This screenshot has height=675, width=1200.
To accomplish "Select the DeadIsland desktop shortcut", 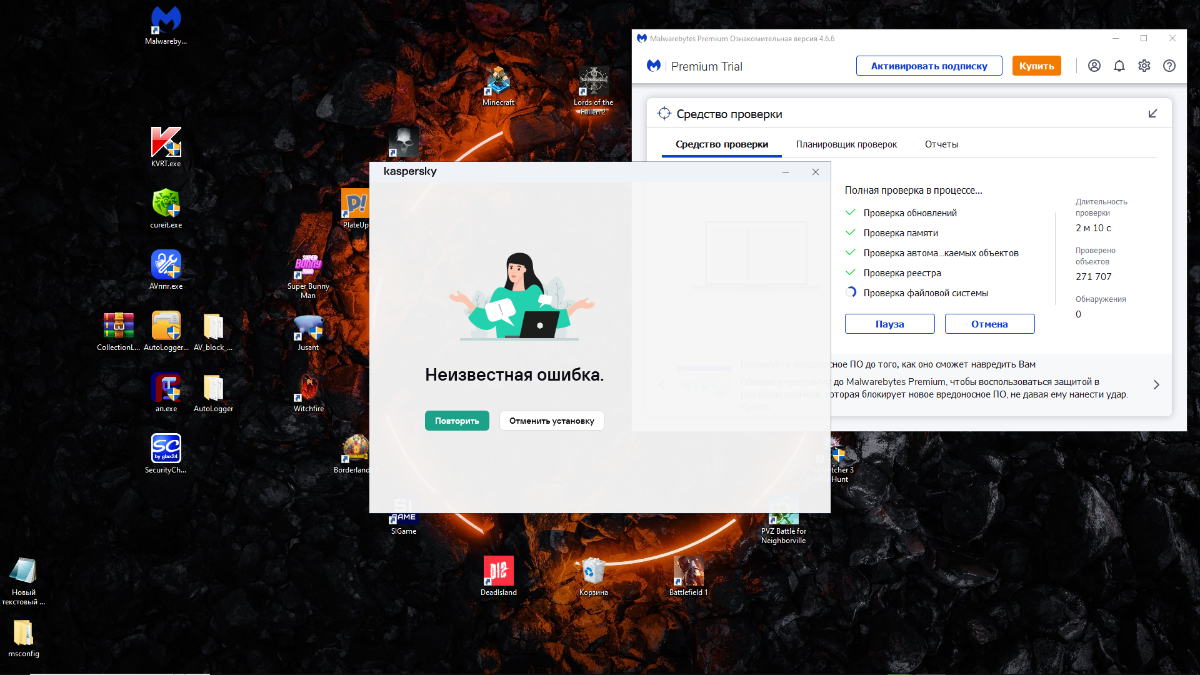I will pyautogui.click(x=498, y=576).
